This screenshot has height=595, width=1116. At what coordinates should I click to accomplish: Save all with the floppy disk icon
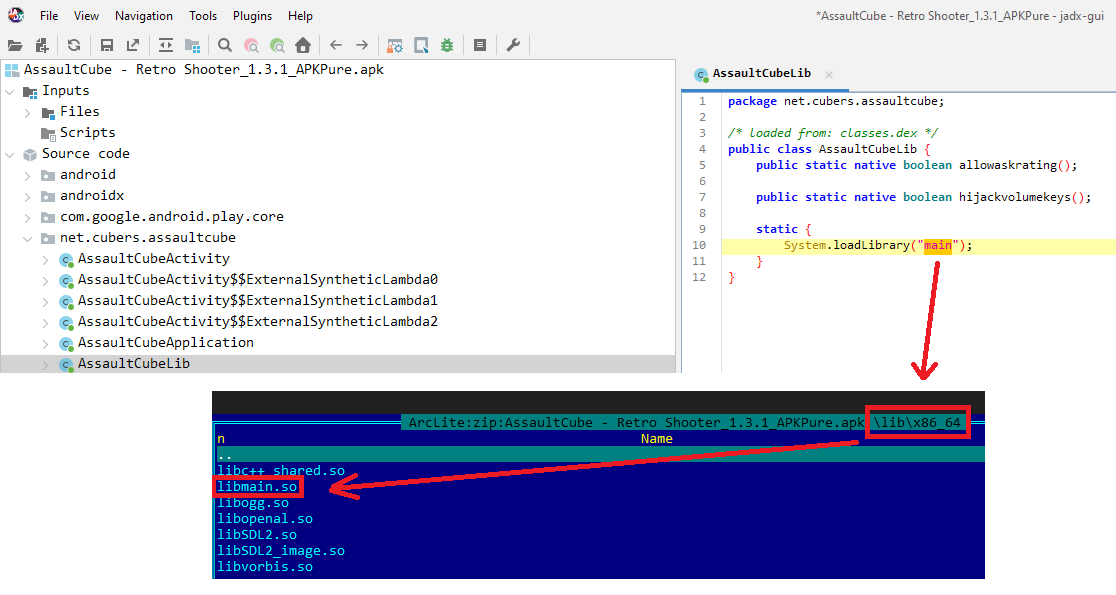(107, 46)
